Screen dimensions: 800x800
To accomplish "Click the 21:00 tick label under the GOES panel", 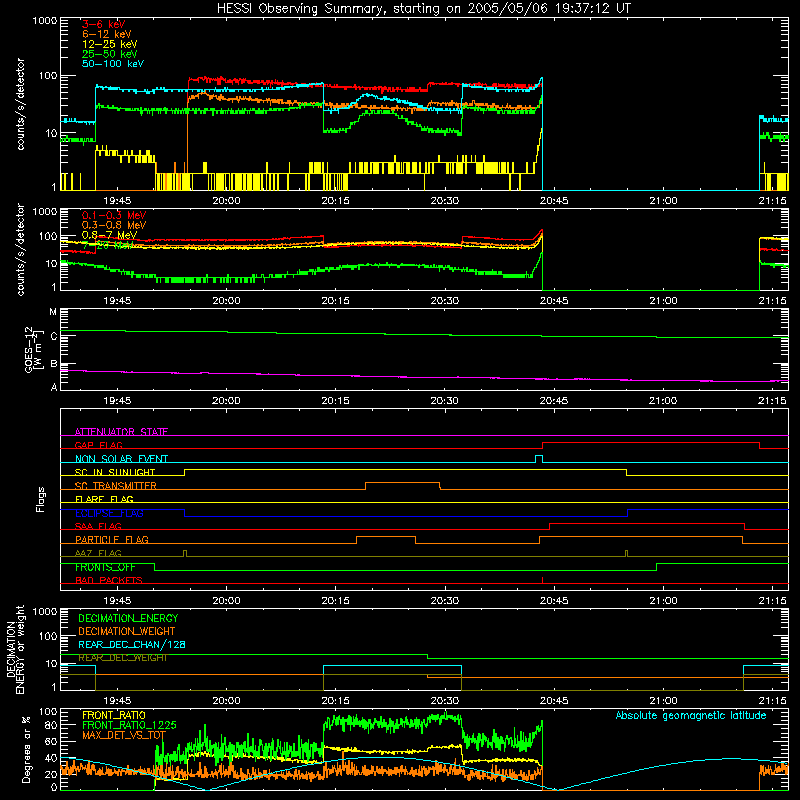I will [663, 401].
